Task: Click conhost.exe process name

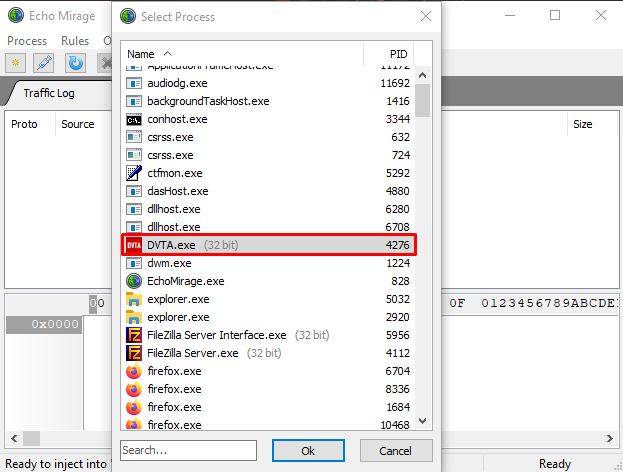Action: point(177,119)
